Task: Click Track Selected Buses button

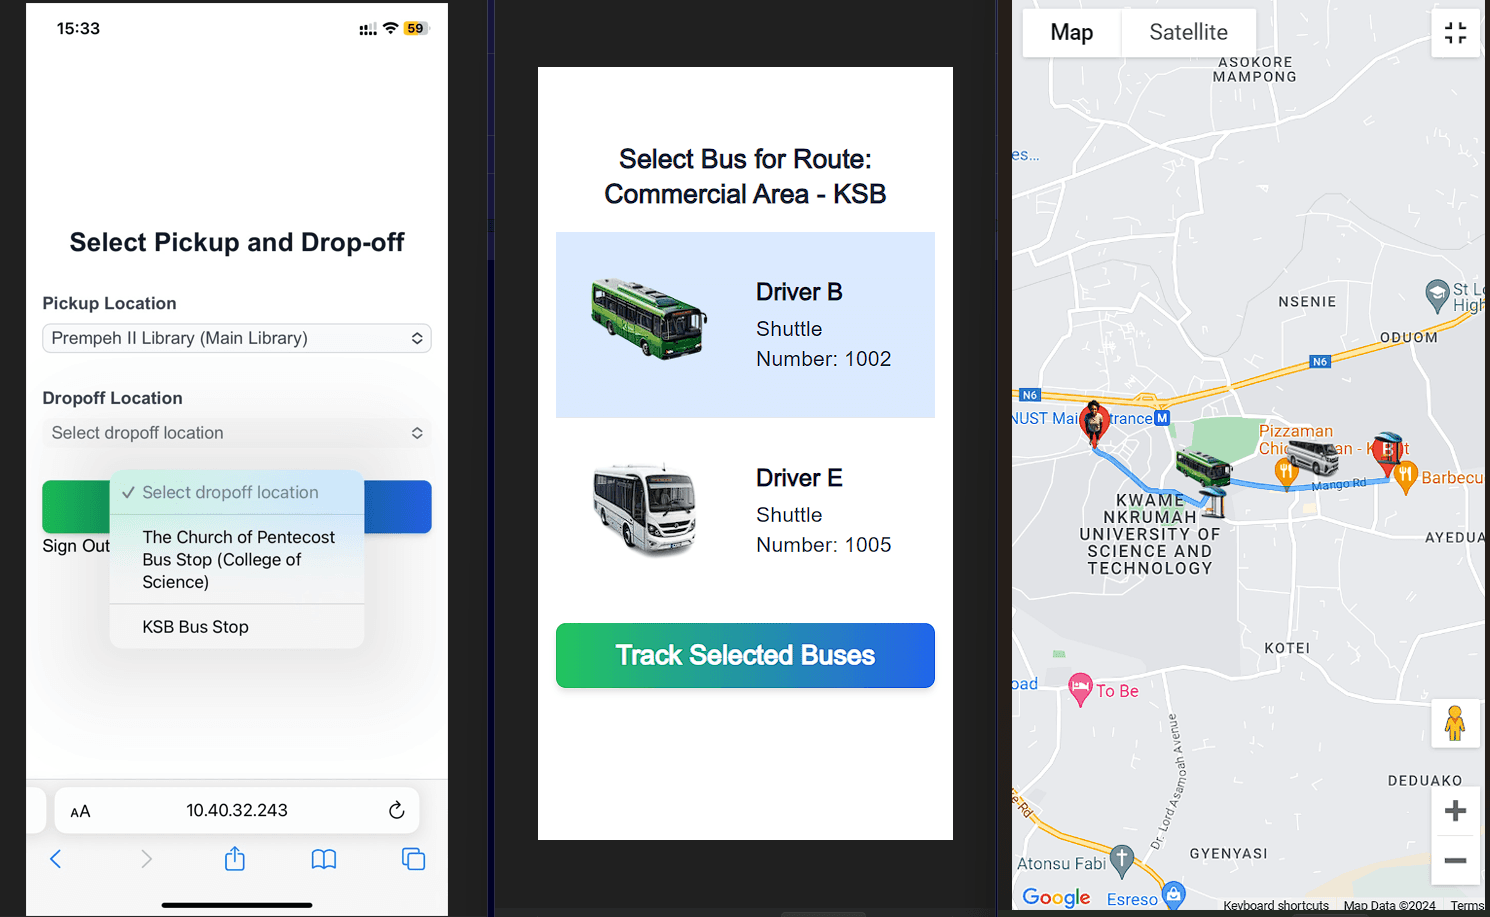Action: (745, 655)
